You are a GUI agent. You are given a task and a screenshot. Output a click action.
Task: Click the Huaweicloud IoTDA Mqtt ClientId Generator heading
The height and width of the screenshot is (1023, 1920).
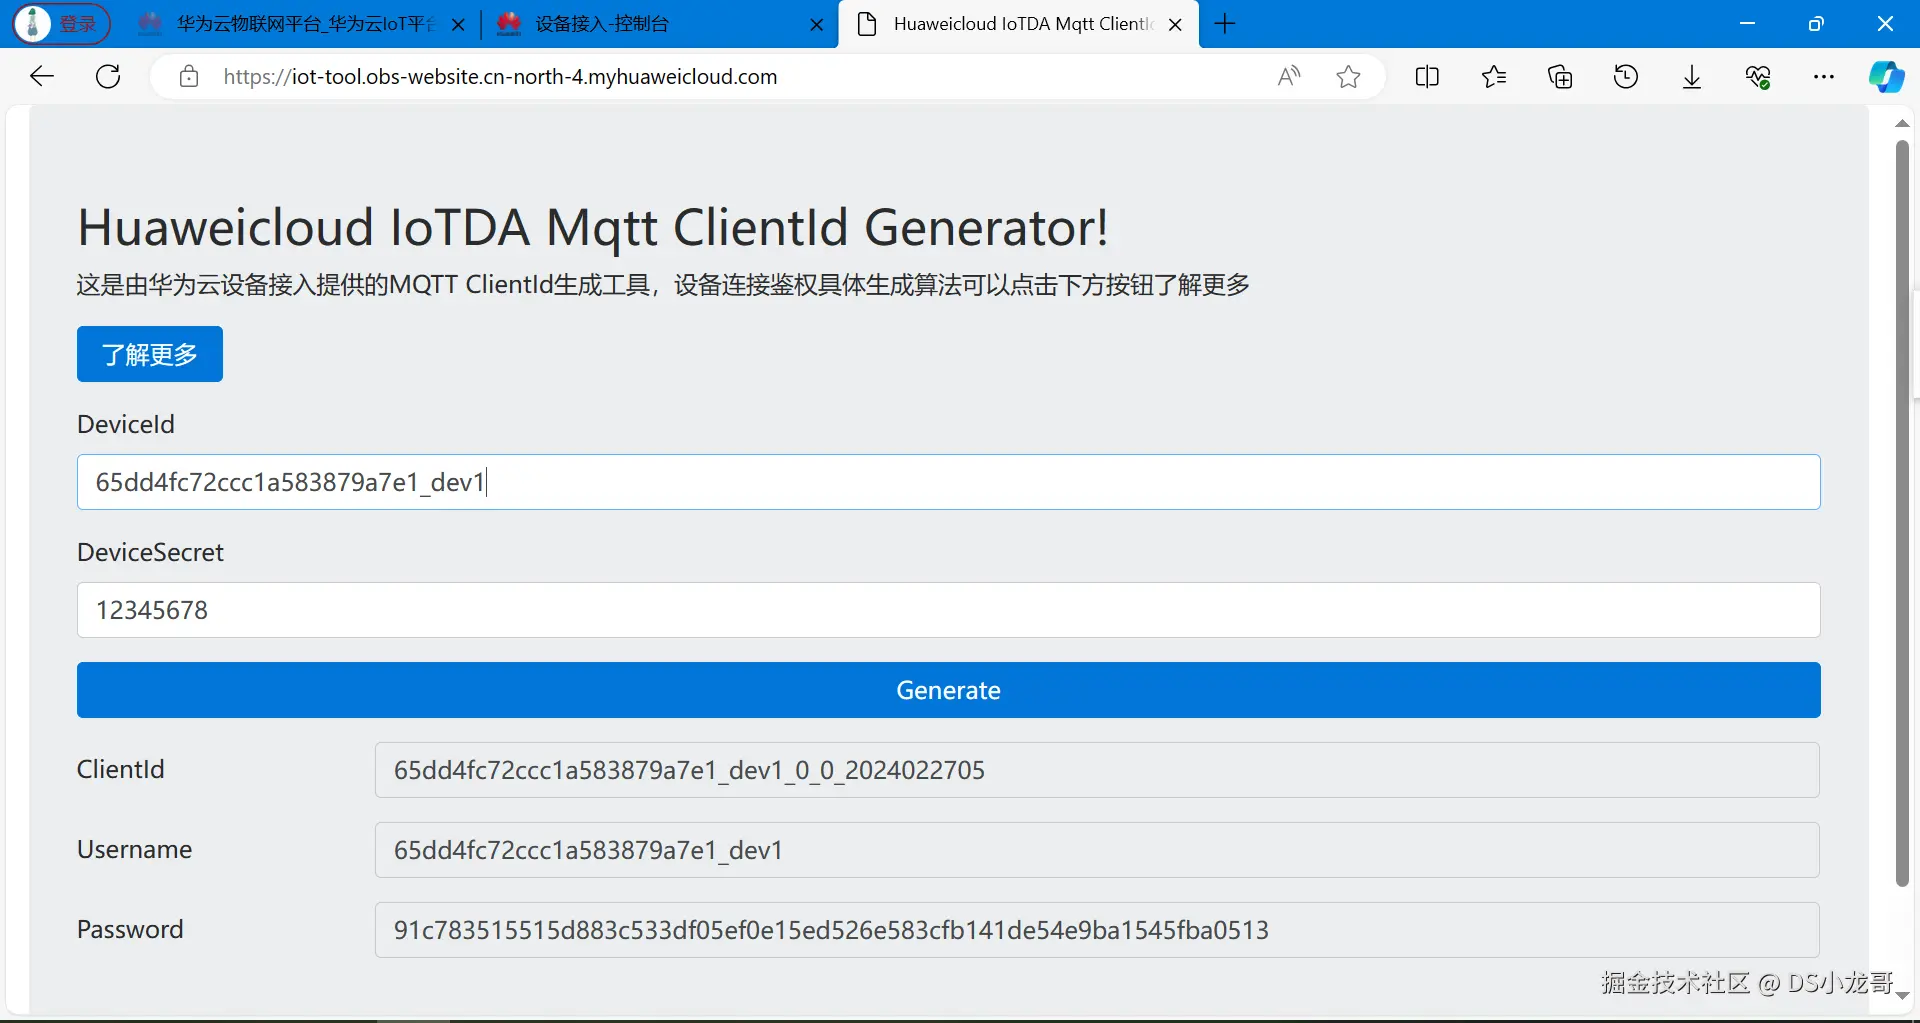(593, 228)
